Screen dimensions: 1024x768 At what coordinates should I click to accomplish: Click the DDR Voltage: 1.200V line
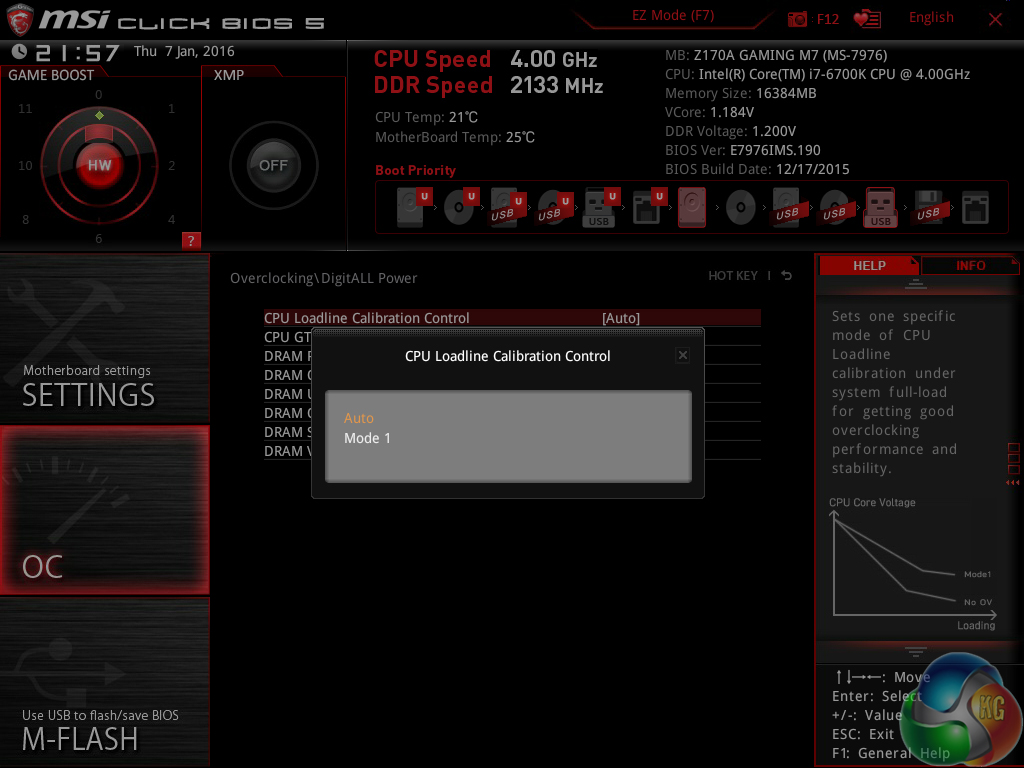pos(730,131)
